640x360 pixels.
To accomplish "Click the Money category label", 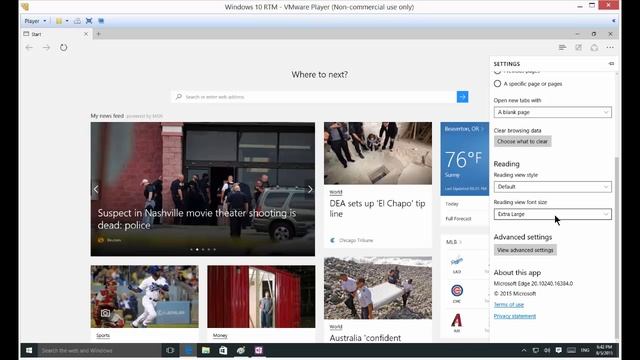I will (220, 336).
